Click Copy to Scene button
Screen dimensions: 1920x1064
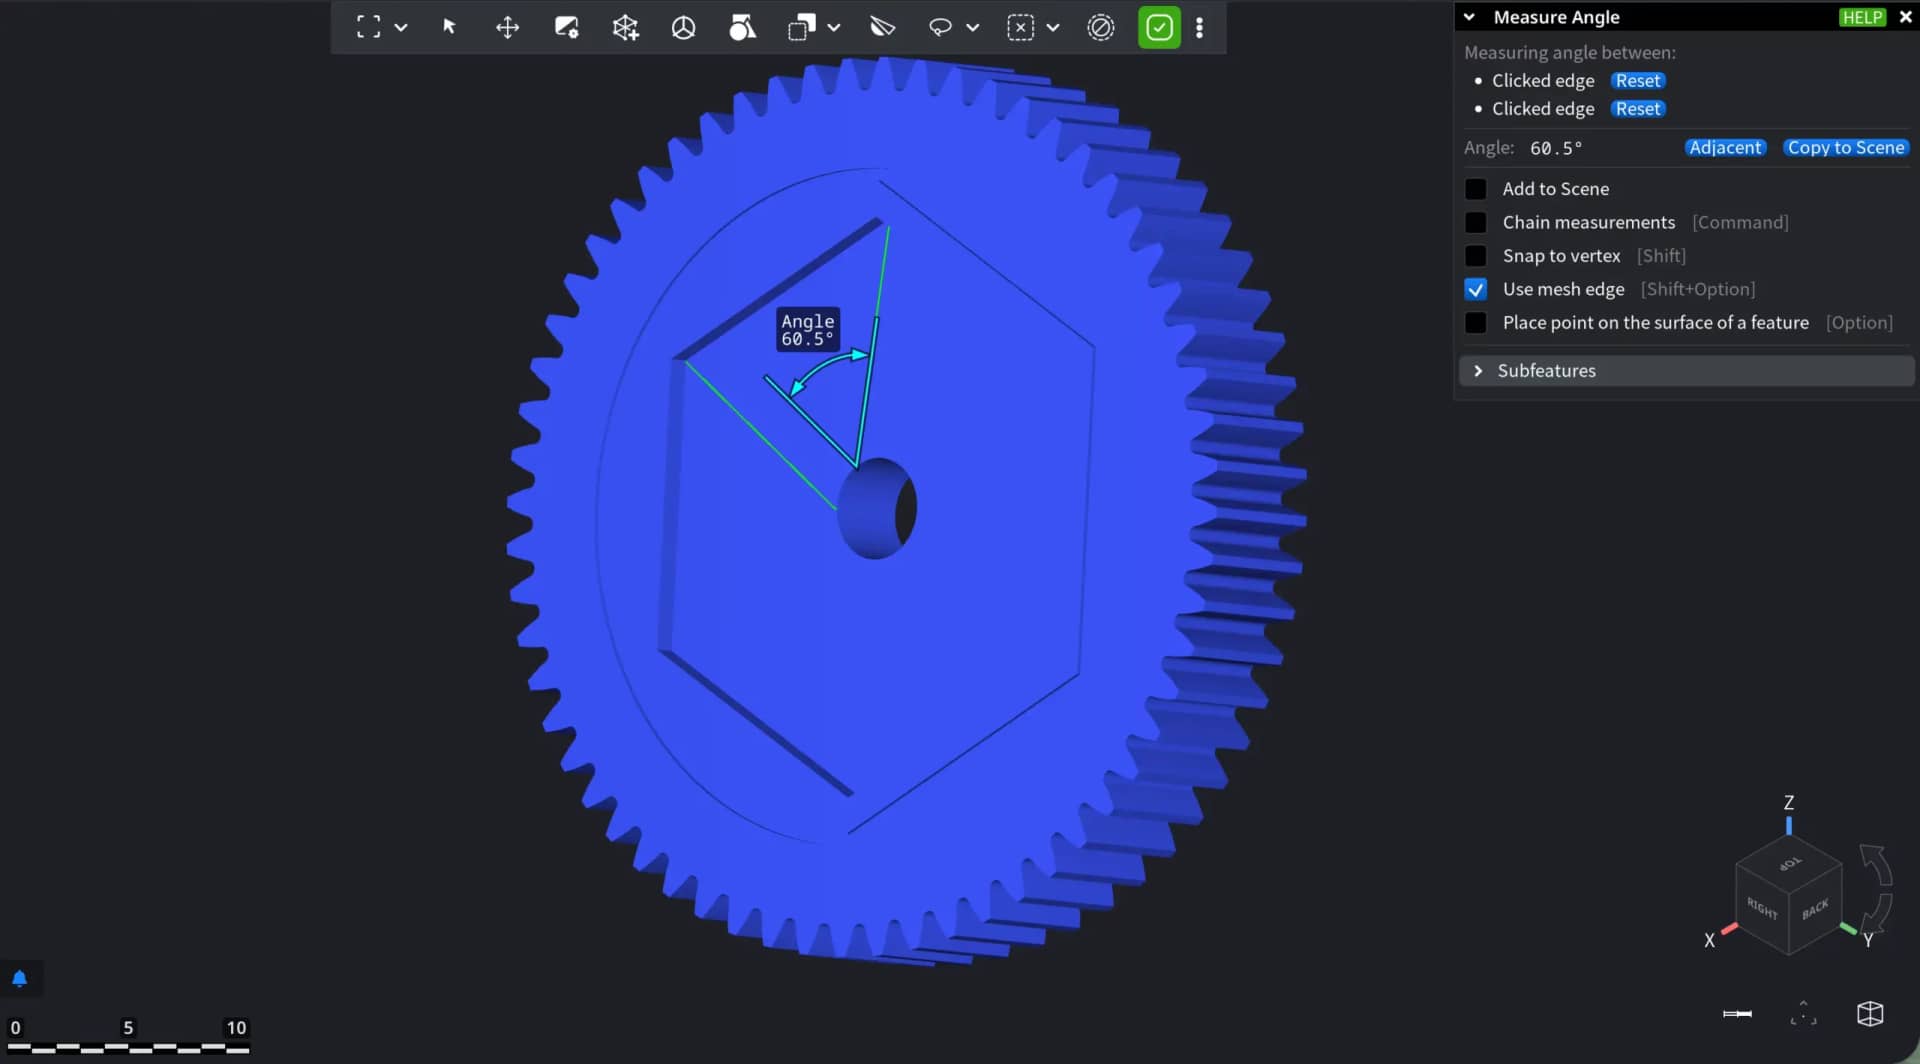pos(1846,147)
